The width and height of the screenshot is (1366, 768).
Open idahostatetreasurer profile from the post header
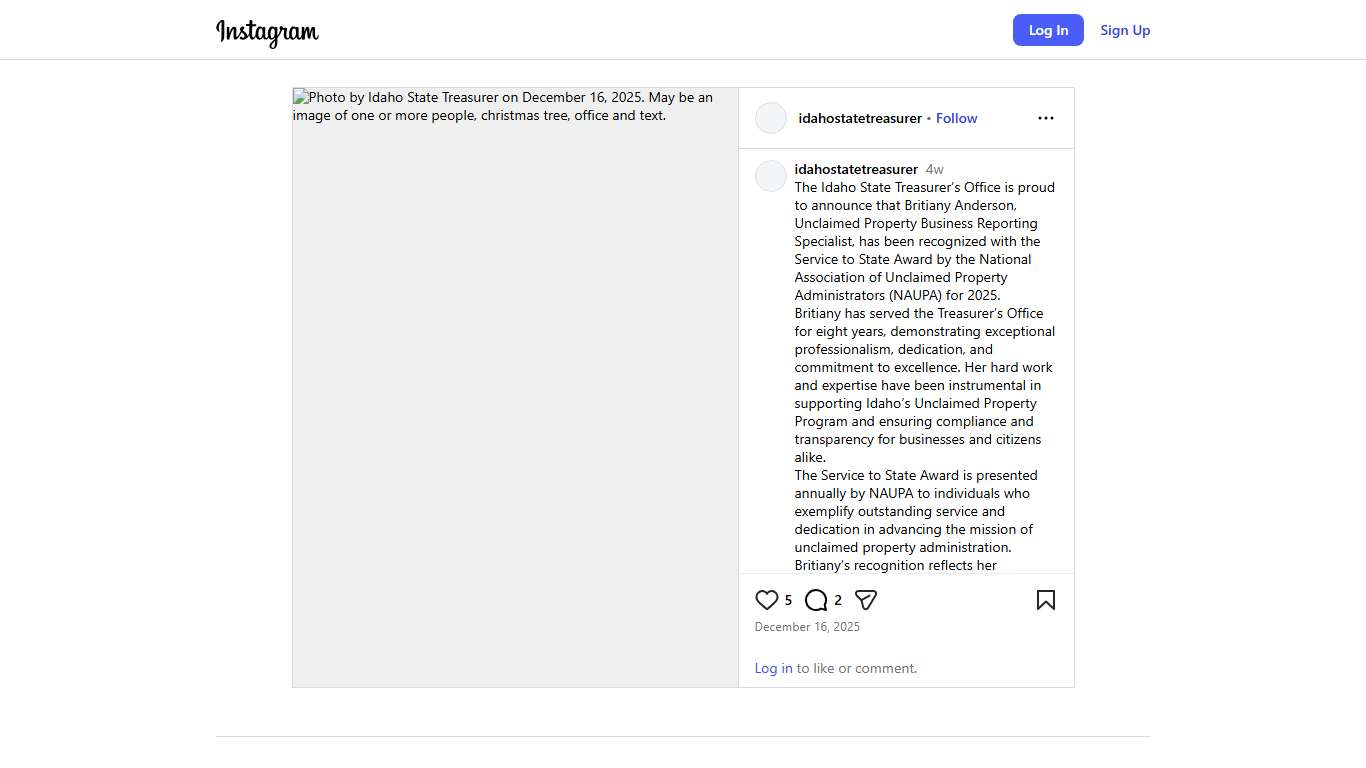tap(860, 118)
